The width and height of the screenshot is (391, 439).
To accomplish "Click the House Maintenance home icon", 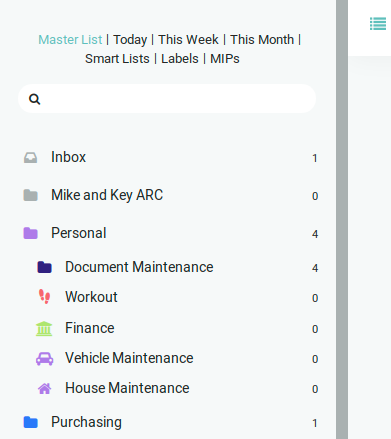I will pyautogui.click(x=44, y=389).
